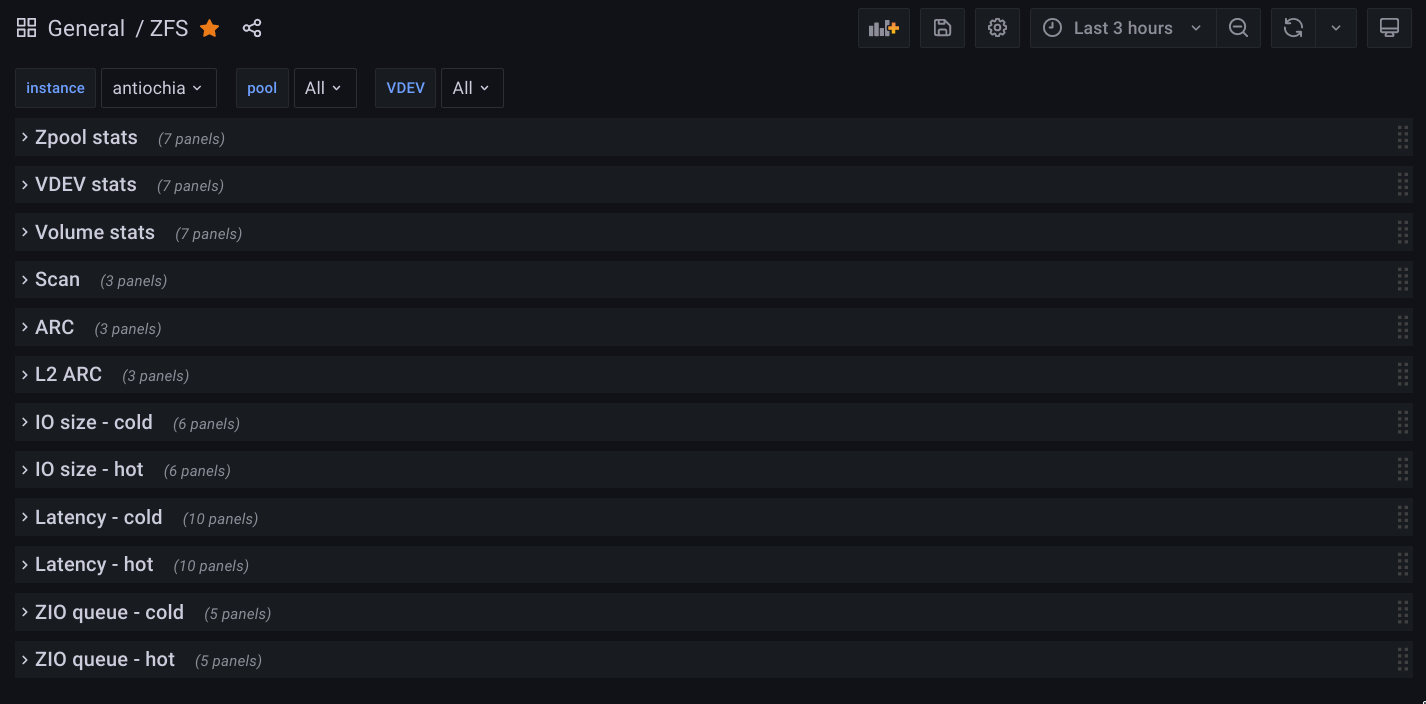
Task: Go to the General folder link
Action: pos(86,28)
